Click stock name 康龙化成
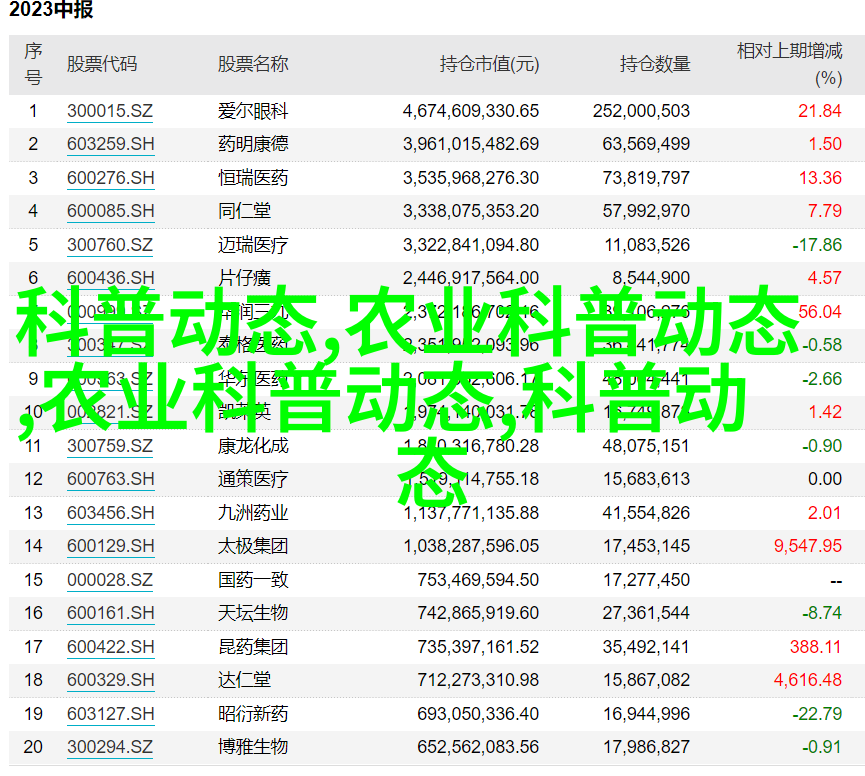This screenshot has width=865, height=776. [x=253, y=446]
